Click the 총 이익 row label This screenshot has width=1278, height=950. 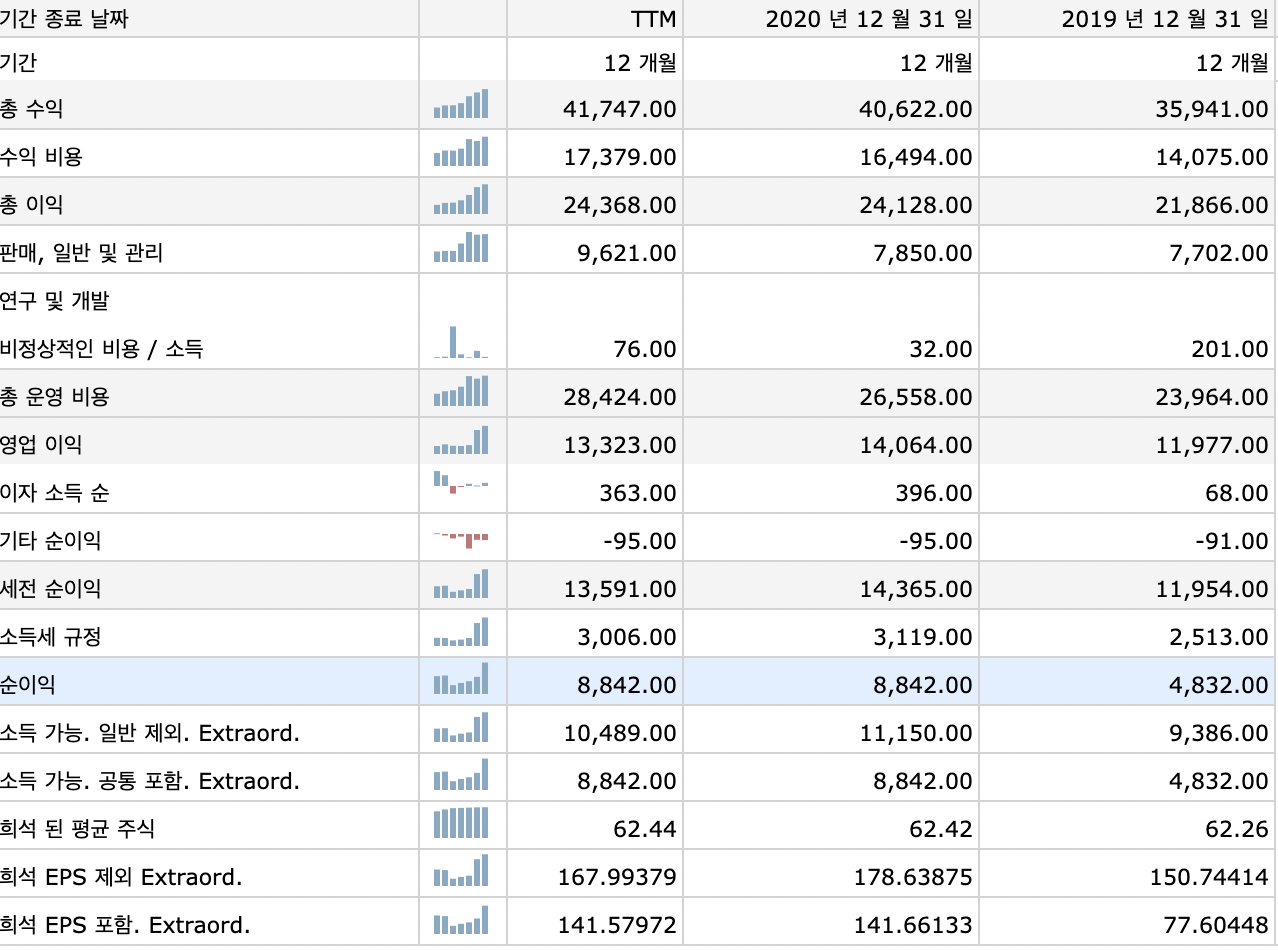[31, 204]
